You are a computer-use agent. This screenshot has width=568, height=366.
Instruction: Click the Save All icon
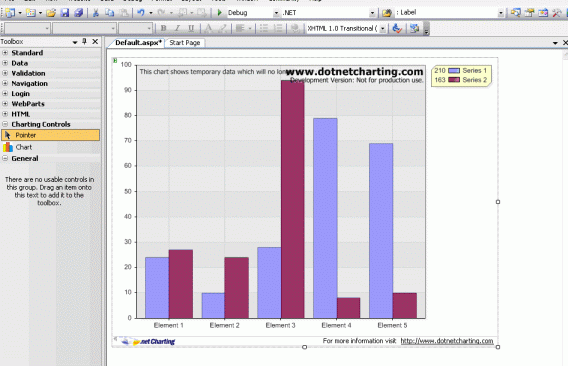pyautogui.click(x=78, y=13)
